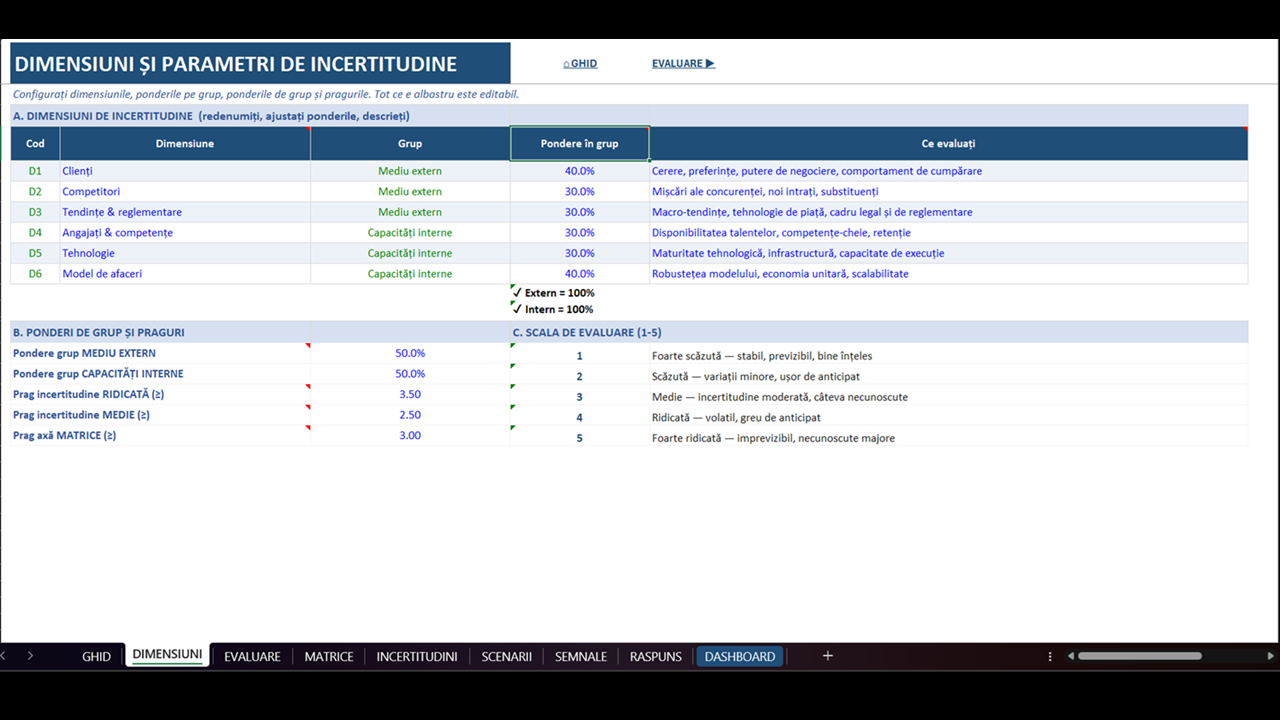Select the 'Ce evaluați' column header
Image resolution: width=1280 pixels, height=720 pixels.
click(949, 144)
